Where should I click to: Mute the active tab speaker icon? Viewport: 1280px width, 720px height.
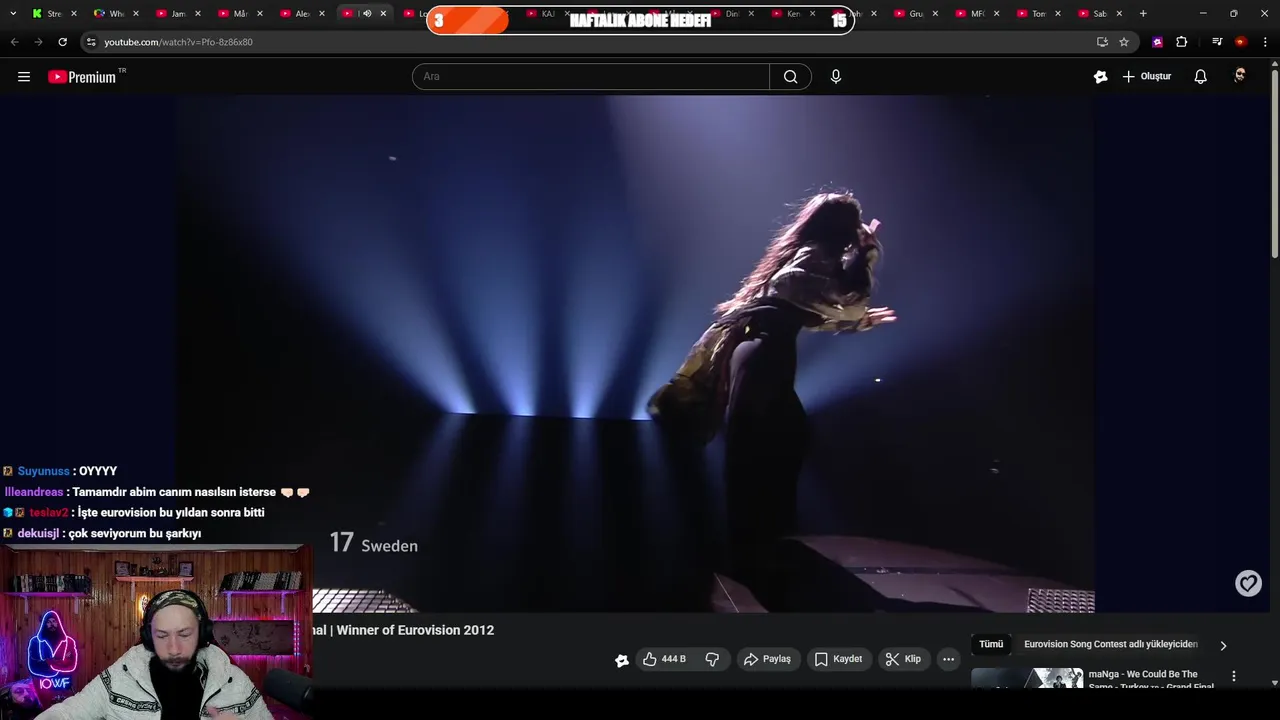(x=367, y=14)
